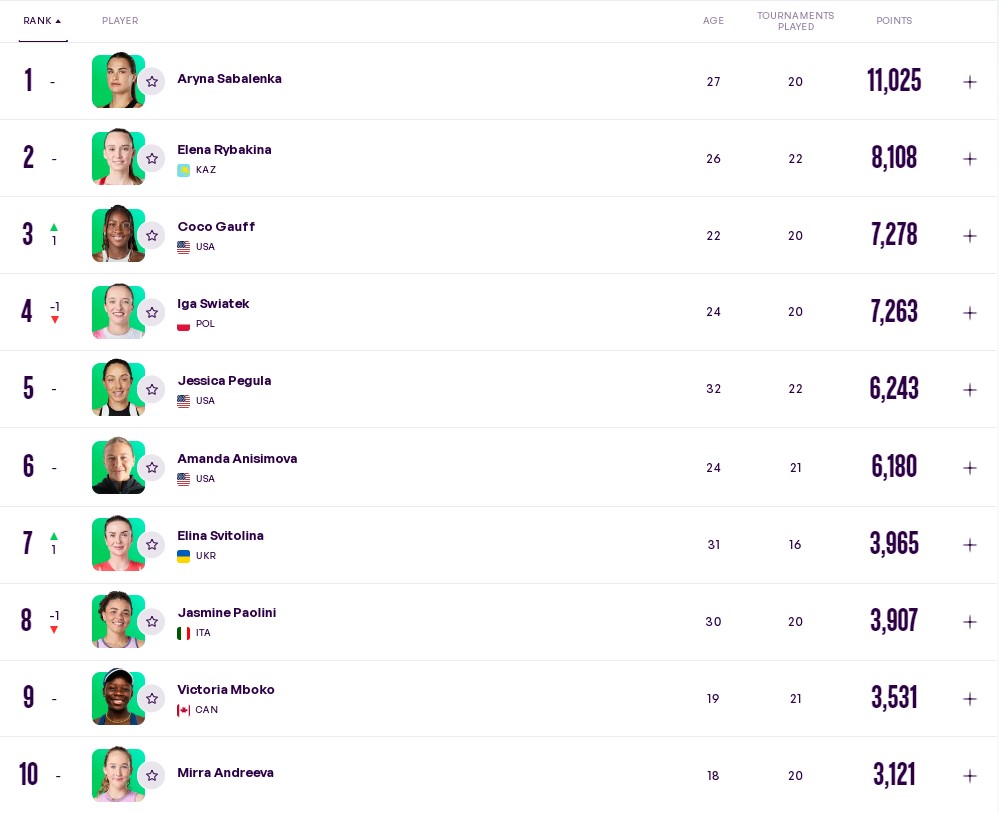Screen dimensions: 999x813
Task: Sort by the Rank column header
Action: tap(42, 21)
